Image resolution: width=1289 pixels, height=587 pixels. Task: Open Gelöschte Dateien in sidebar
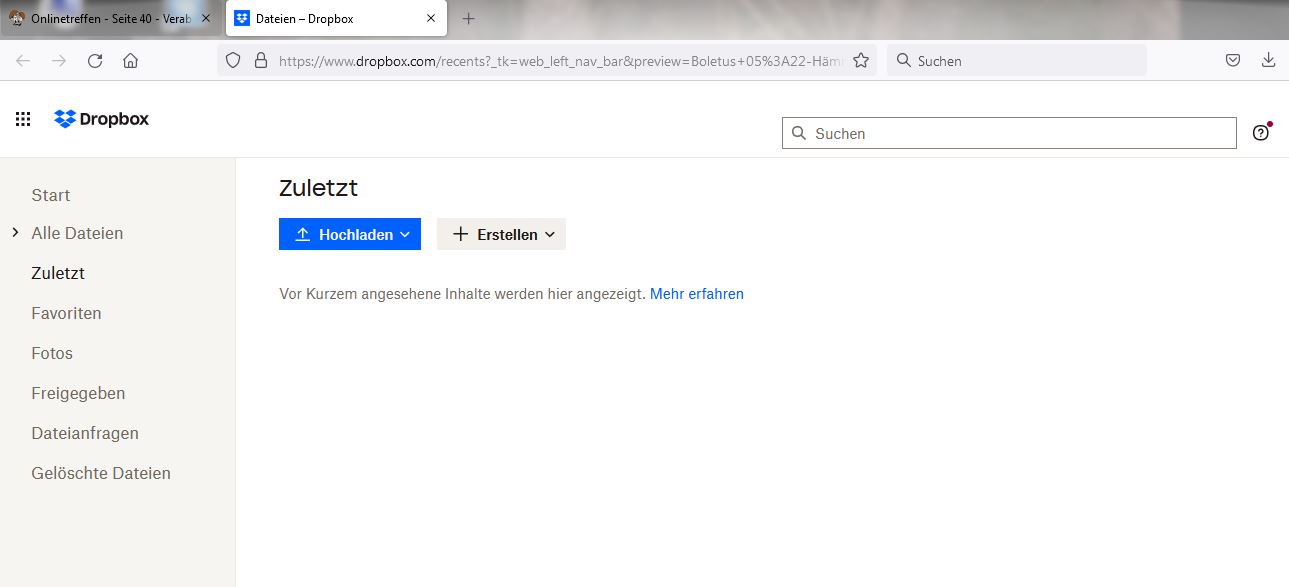101,473
